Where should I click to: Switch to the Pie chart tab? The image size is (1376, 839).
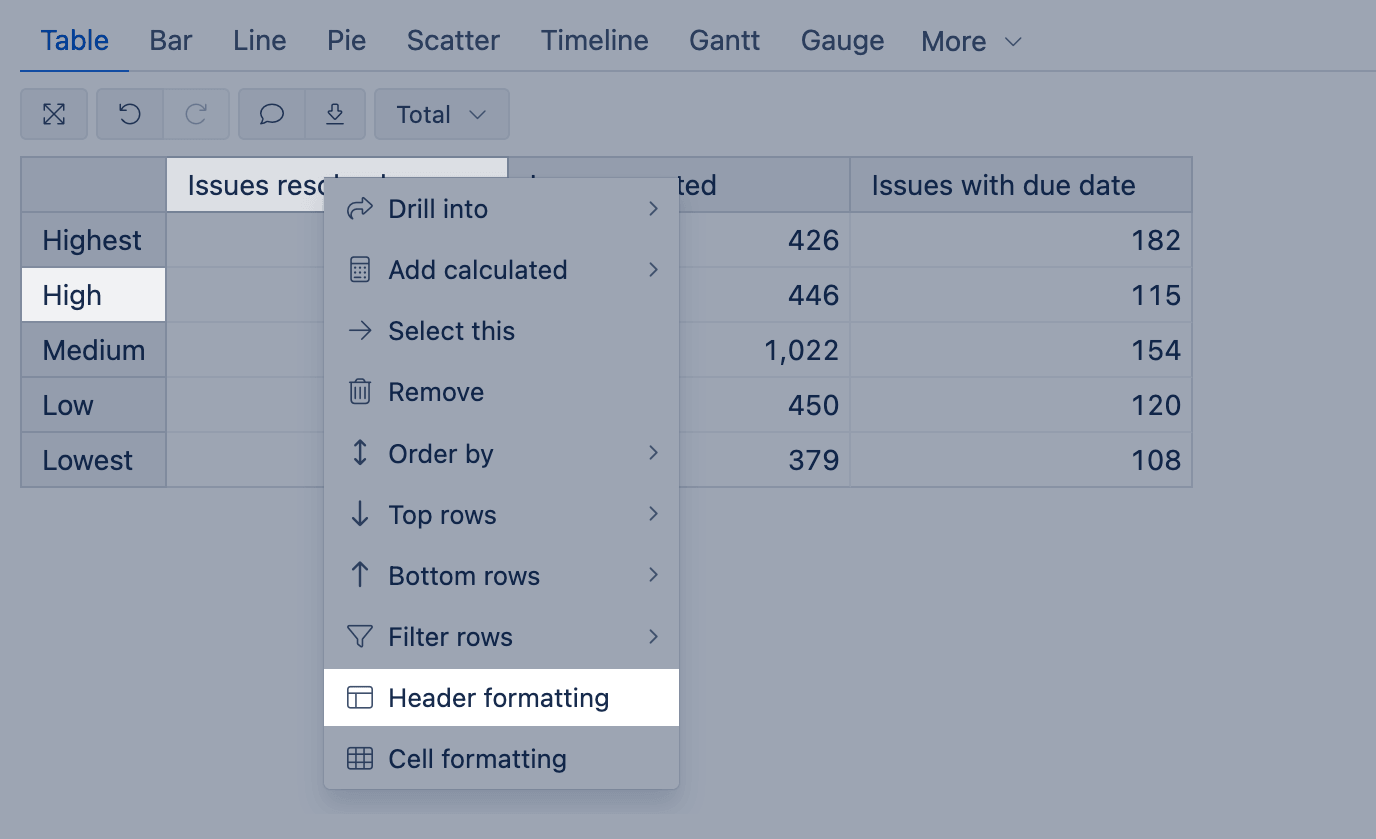click(x=346, y=40)
